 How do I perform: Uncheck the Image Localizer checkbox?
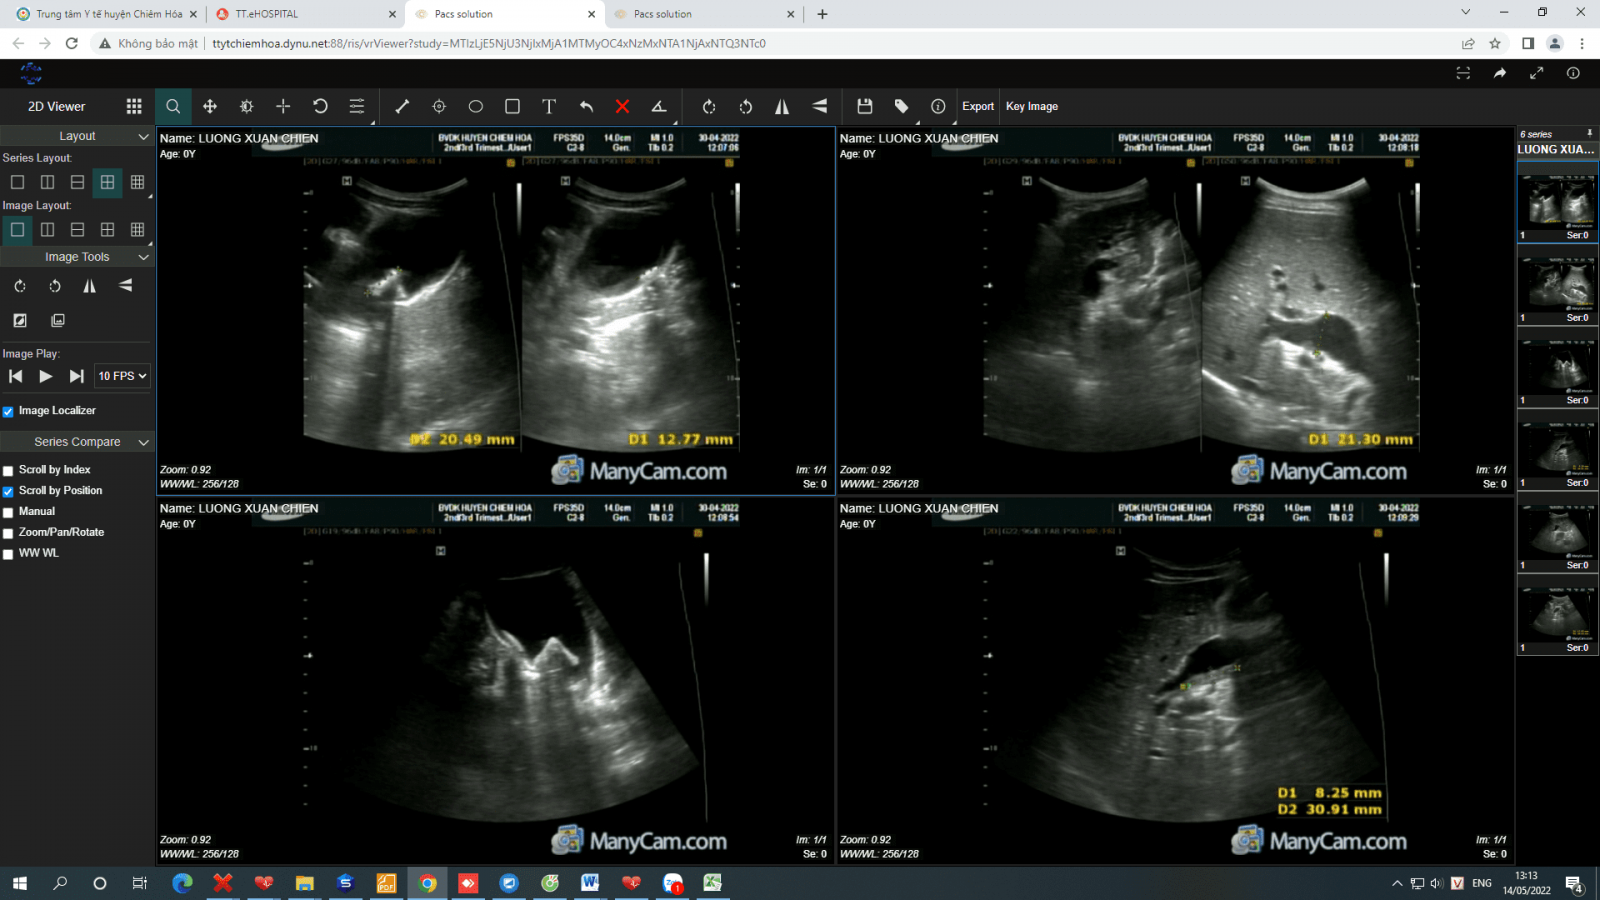pyautogui.click(x=8, y=411)
